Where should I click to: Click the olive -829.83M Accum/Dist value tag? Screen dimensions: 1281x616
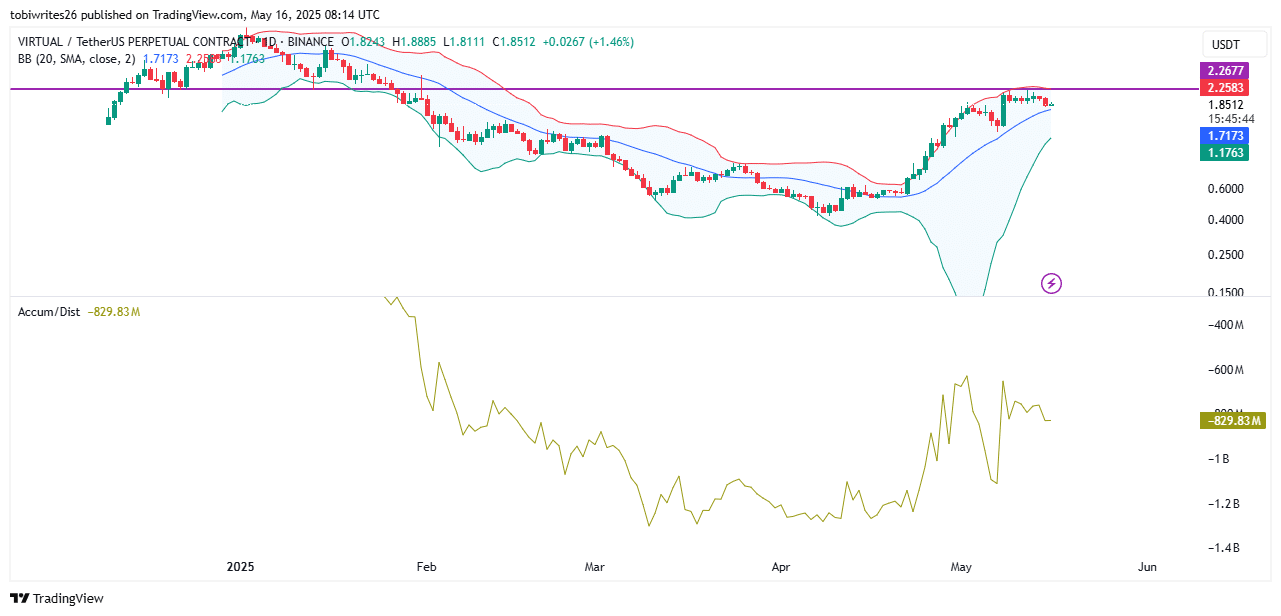pos(1231,421)
